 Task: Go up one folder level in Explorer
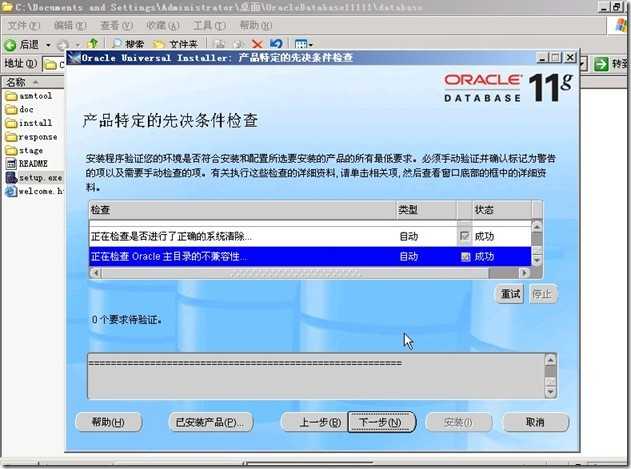93,43
